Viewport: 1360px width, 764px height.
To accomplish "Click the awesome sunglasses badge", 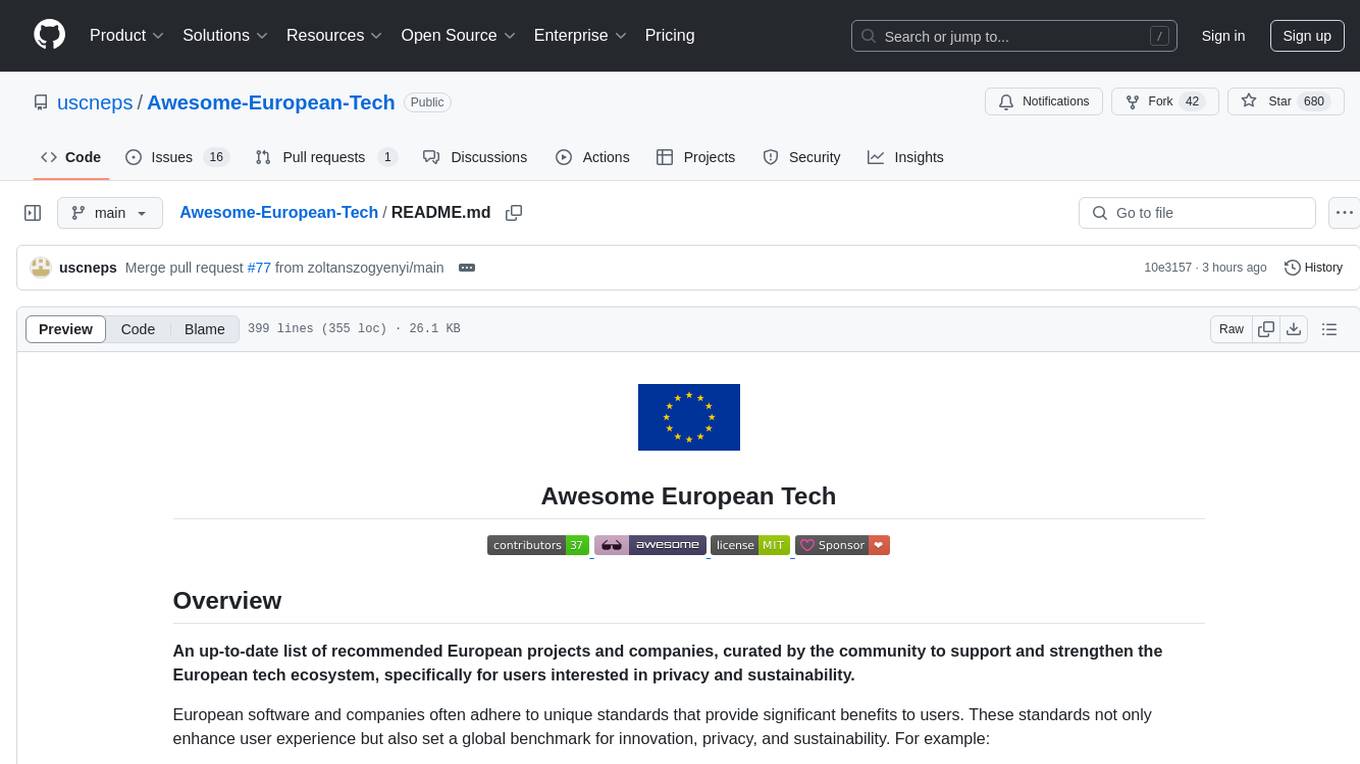I will (x=650, y=545).
